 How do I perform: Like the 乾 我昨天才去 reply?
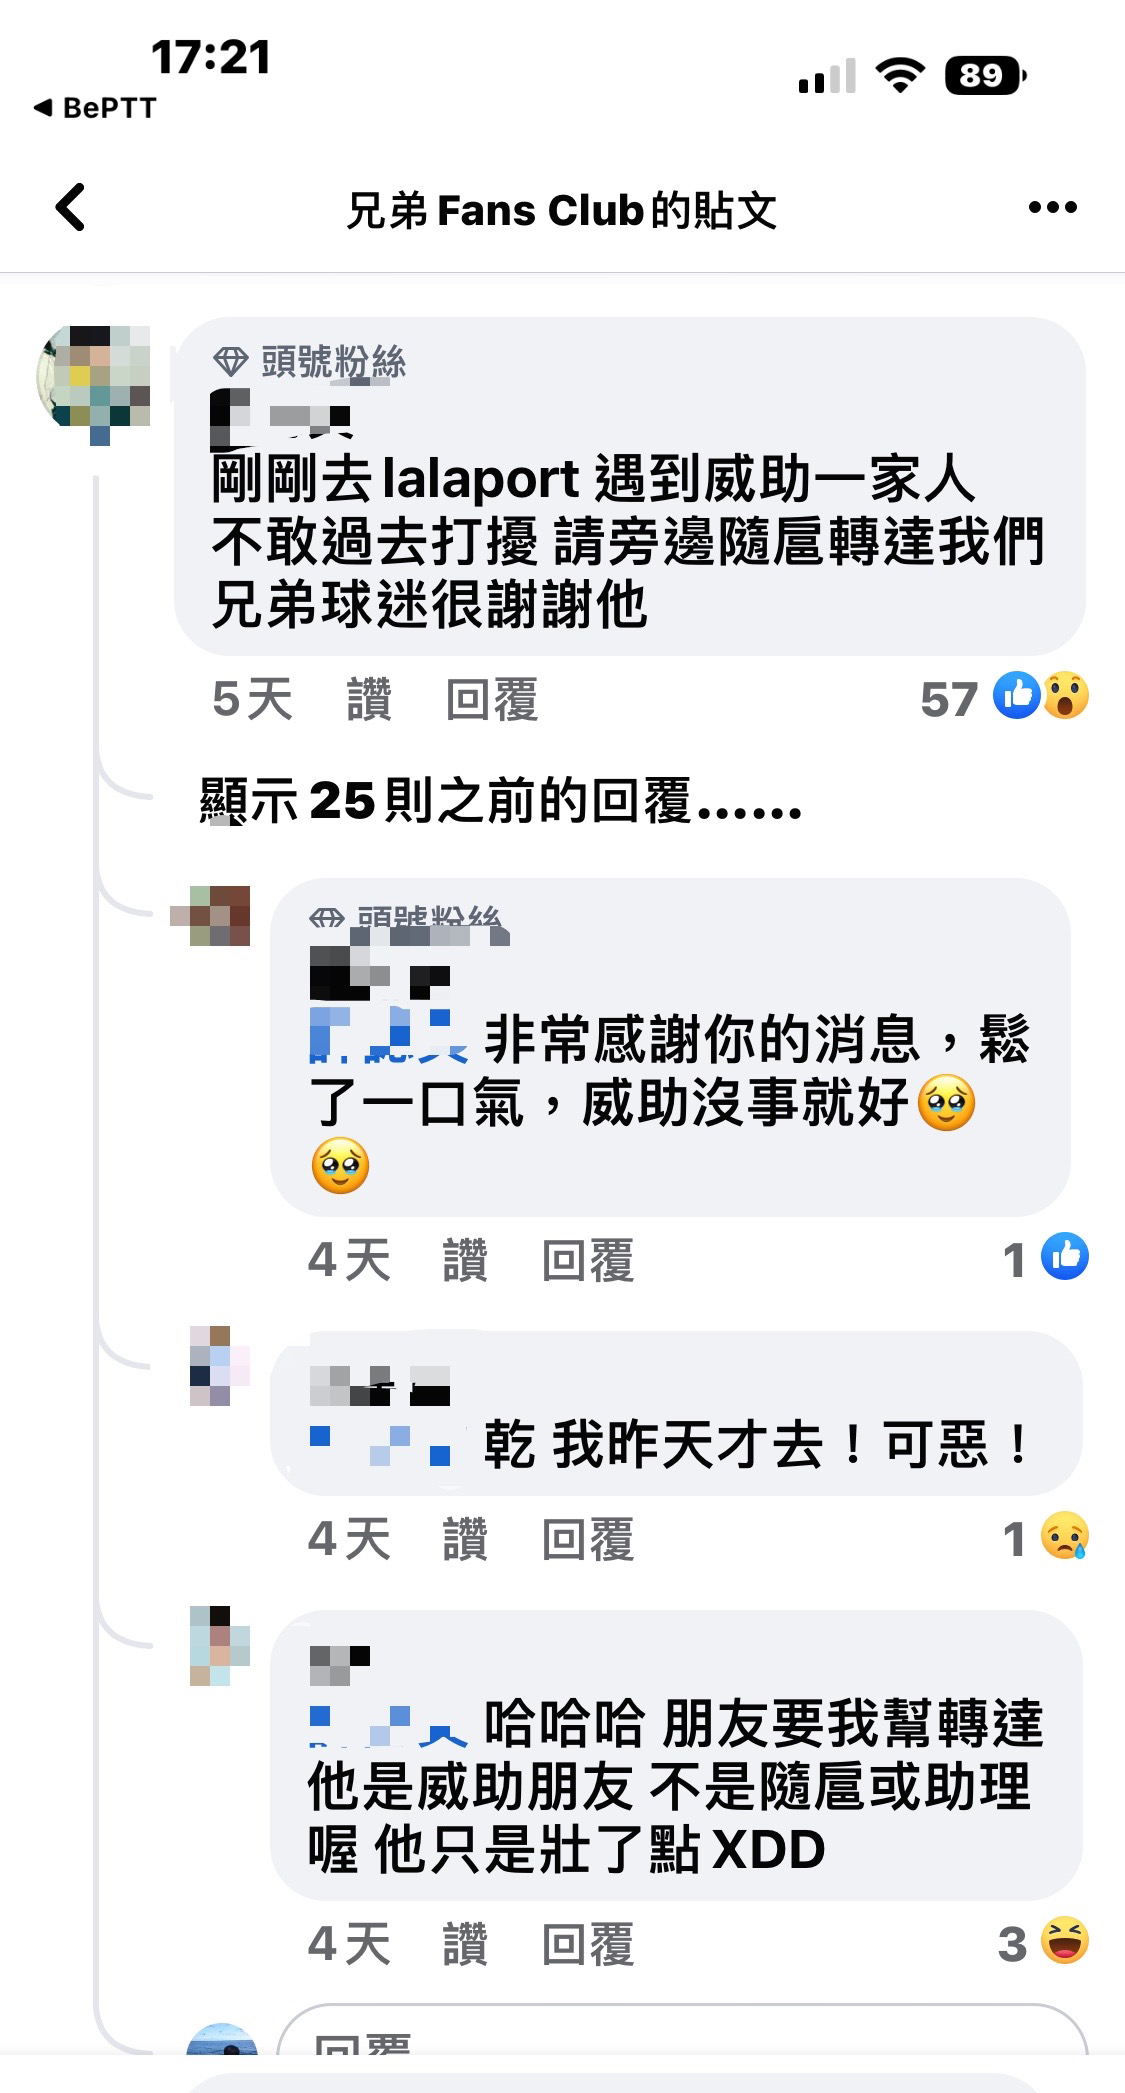[465, 1538]
